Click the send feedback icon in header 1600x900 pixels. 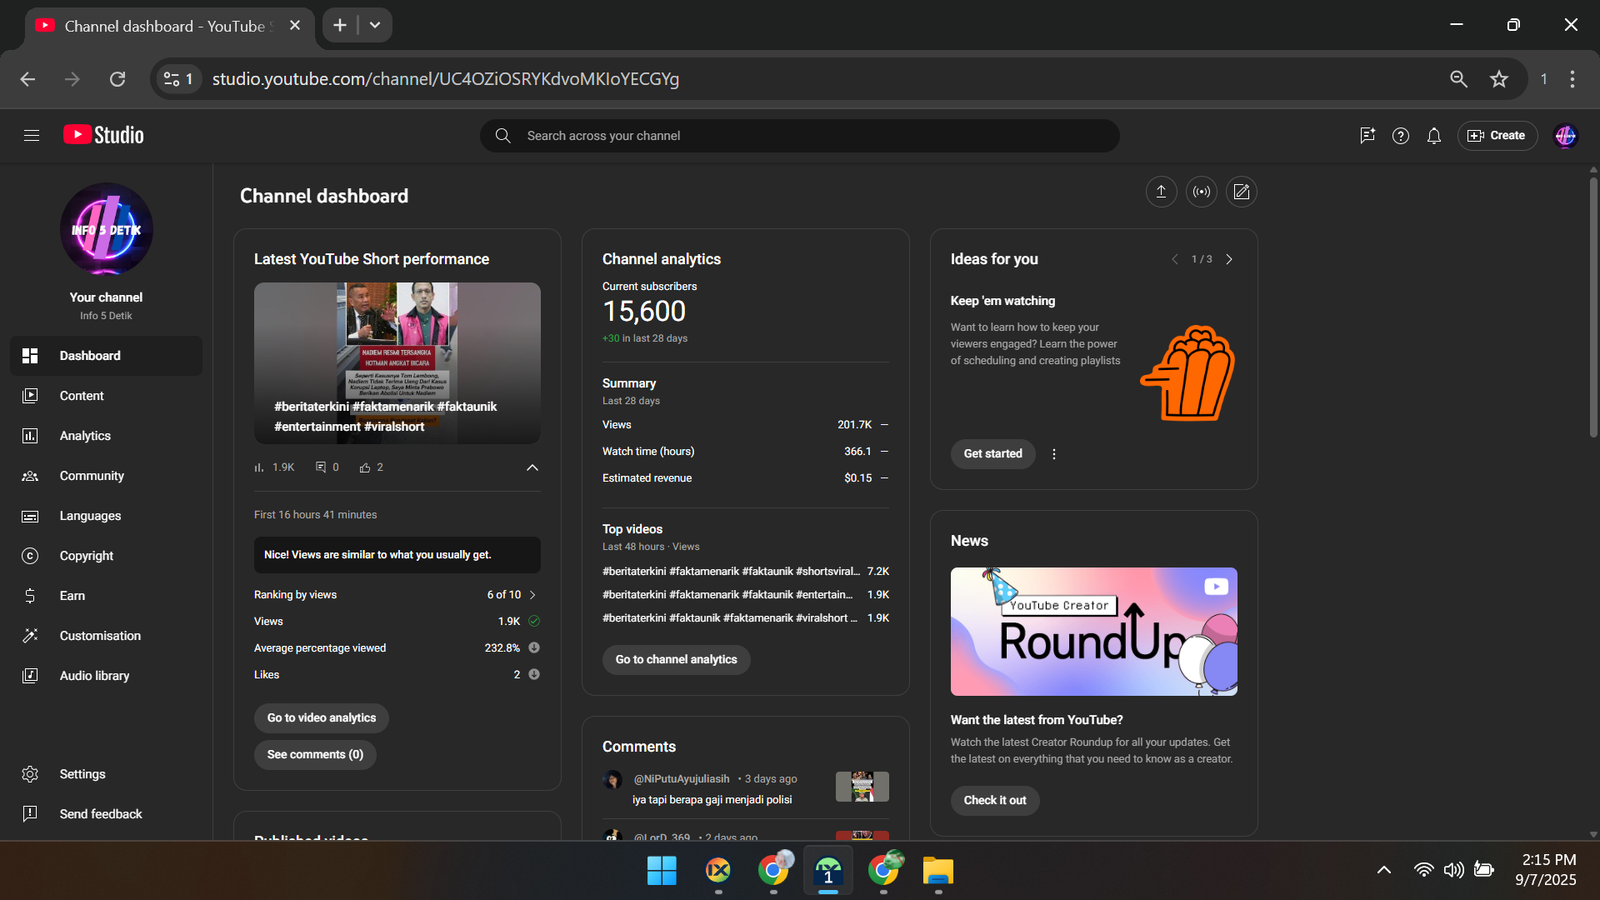pos(1367,136)
